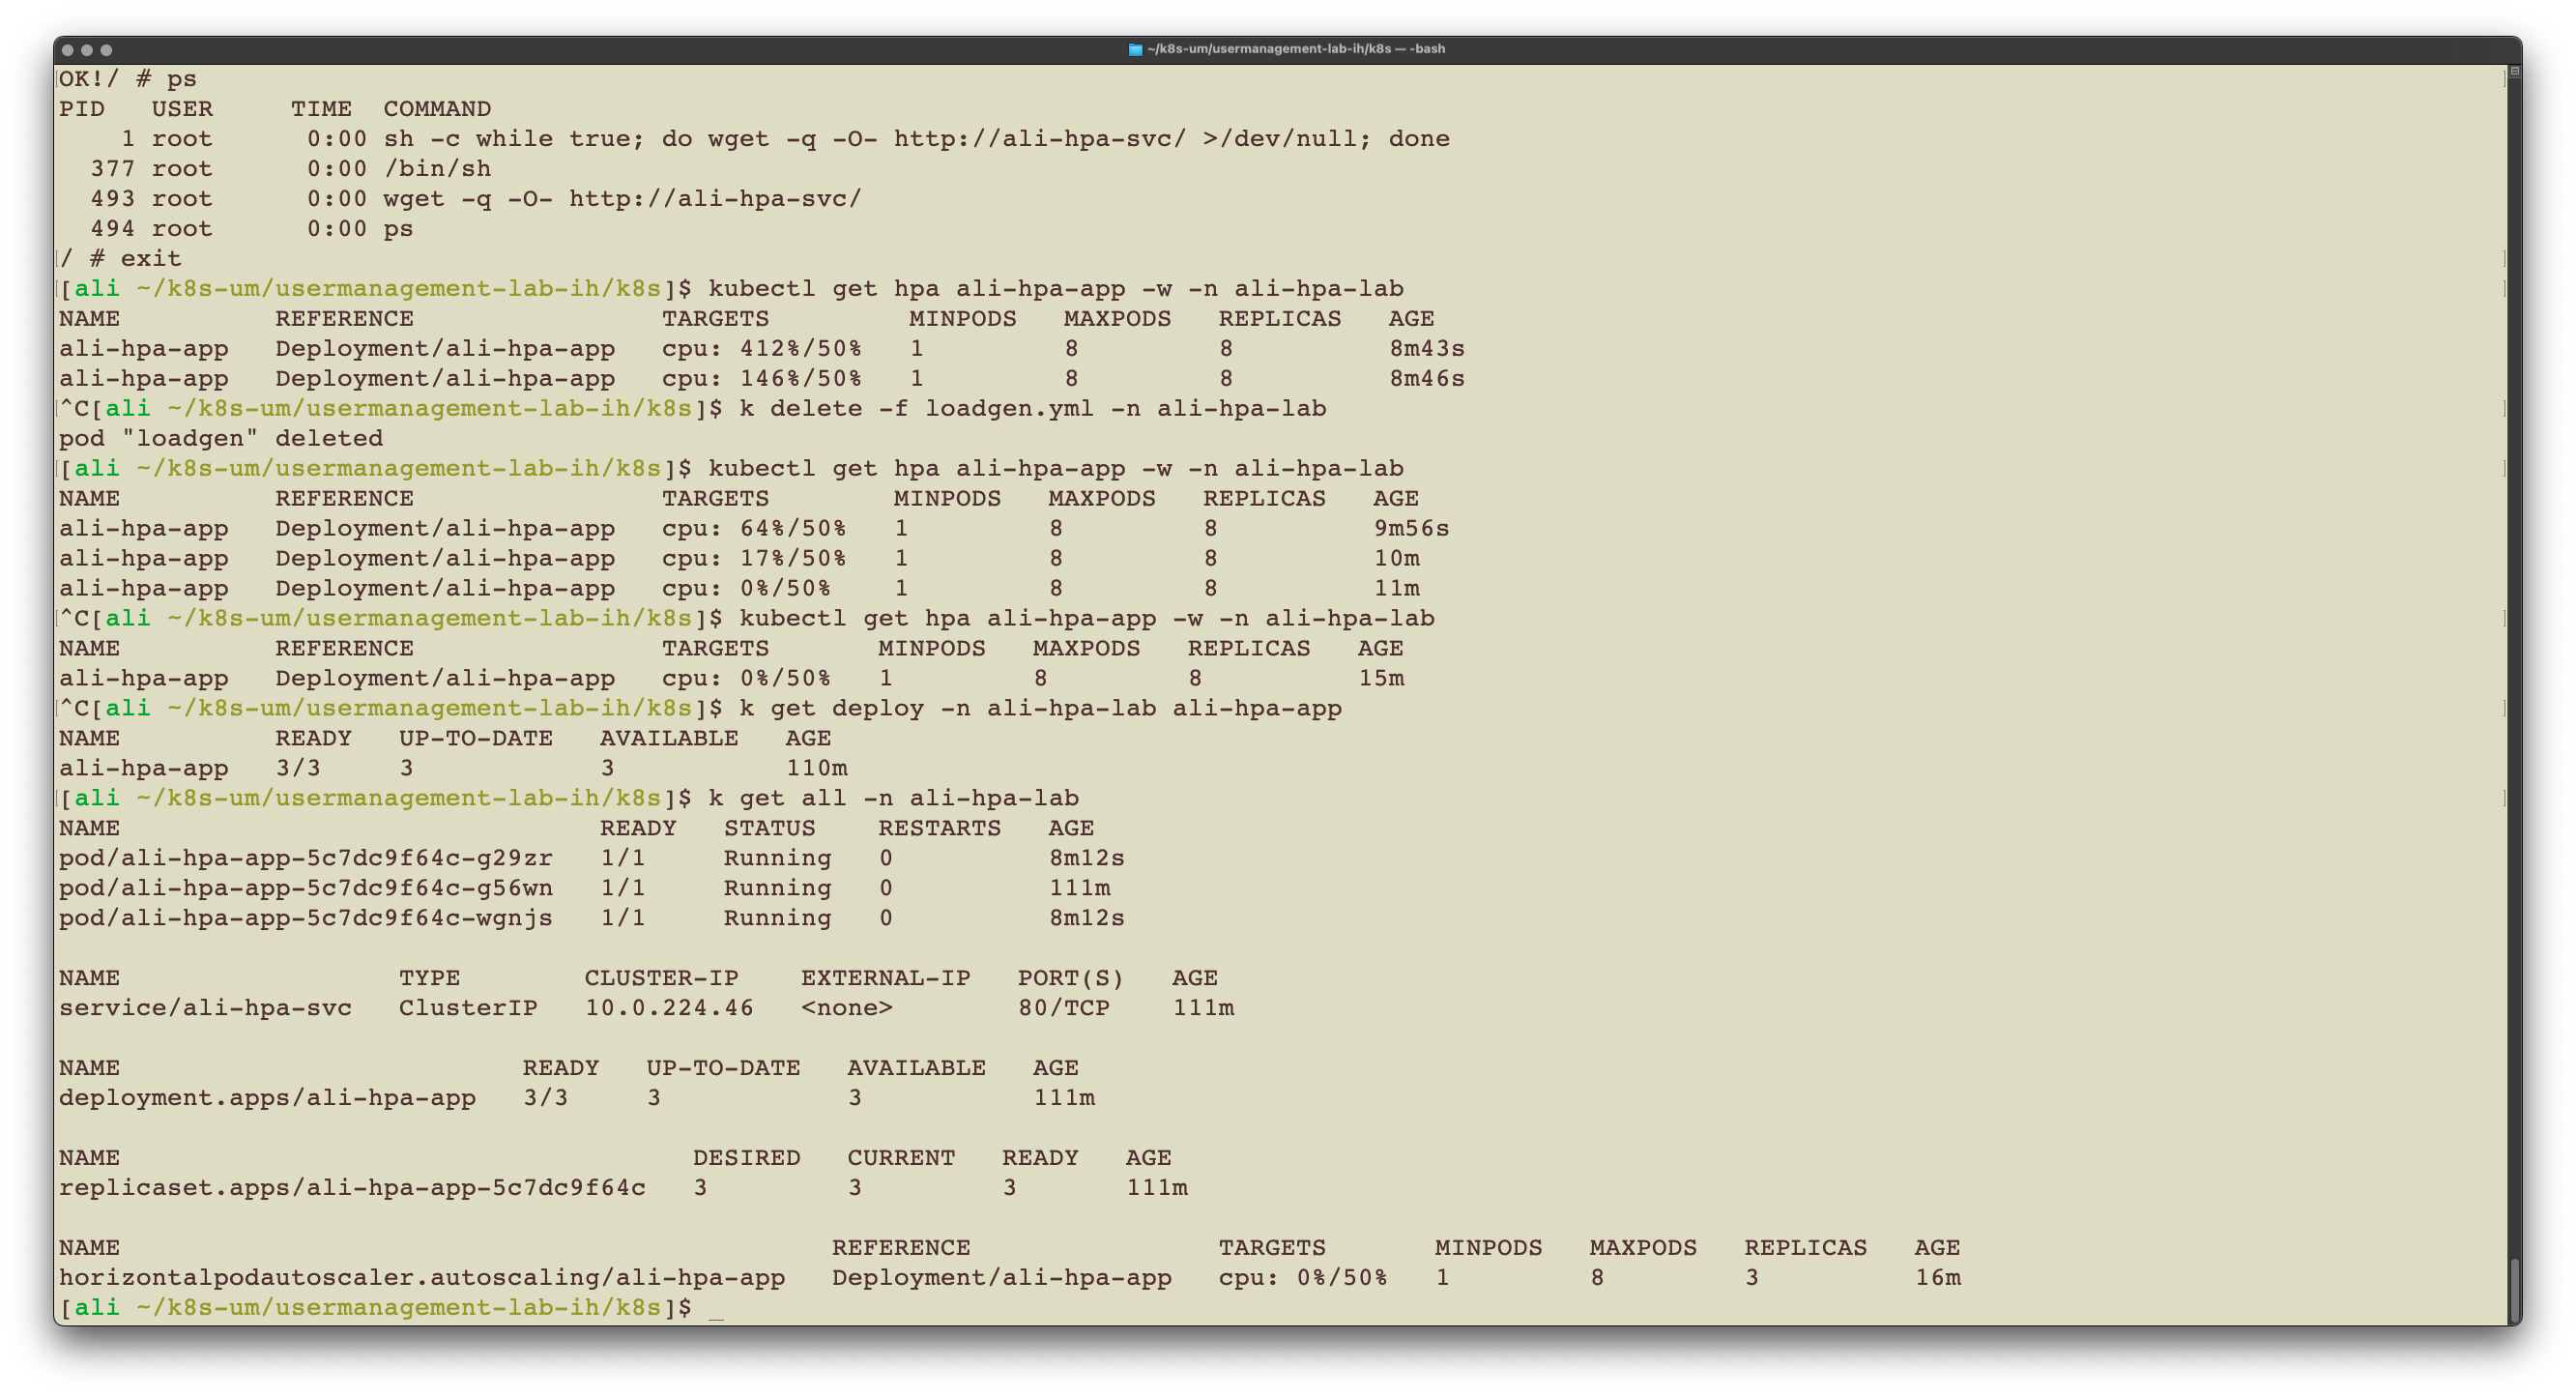Image resolution: width=2576 pixels, height=1397 pixels.
Task: Click the replicaset.apps/ali-hpa-app-5c7dc9f64c entry
Action: pyautogui.click(x=352, y=1189)
